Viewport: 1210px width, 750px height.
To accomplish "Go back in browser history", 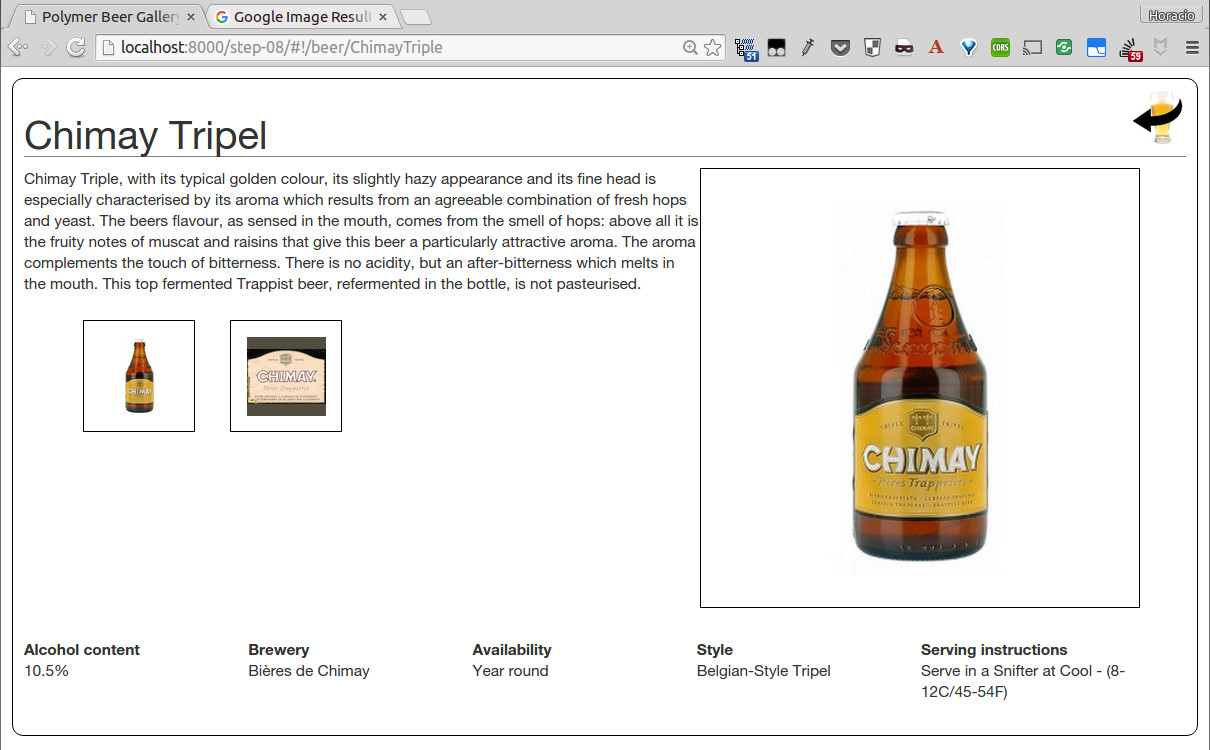I will [18, 47].
